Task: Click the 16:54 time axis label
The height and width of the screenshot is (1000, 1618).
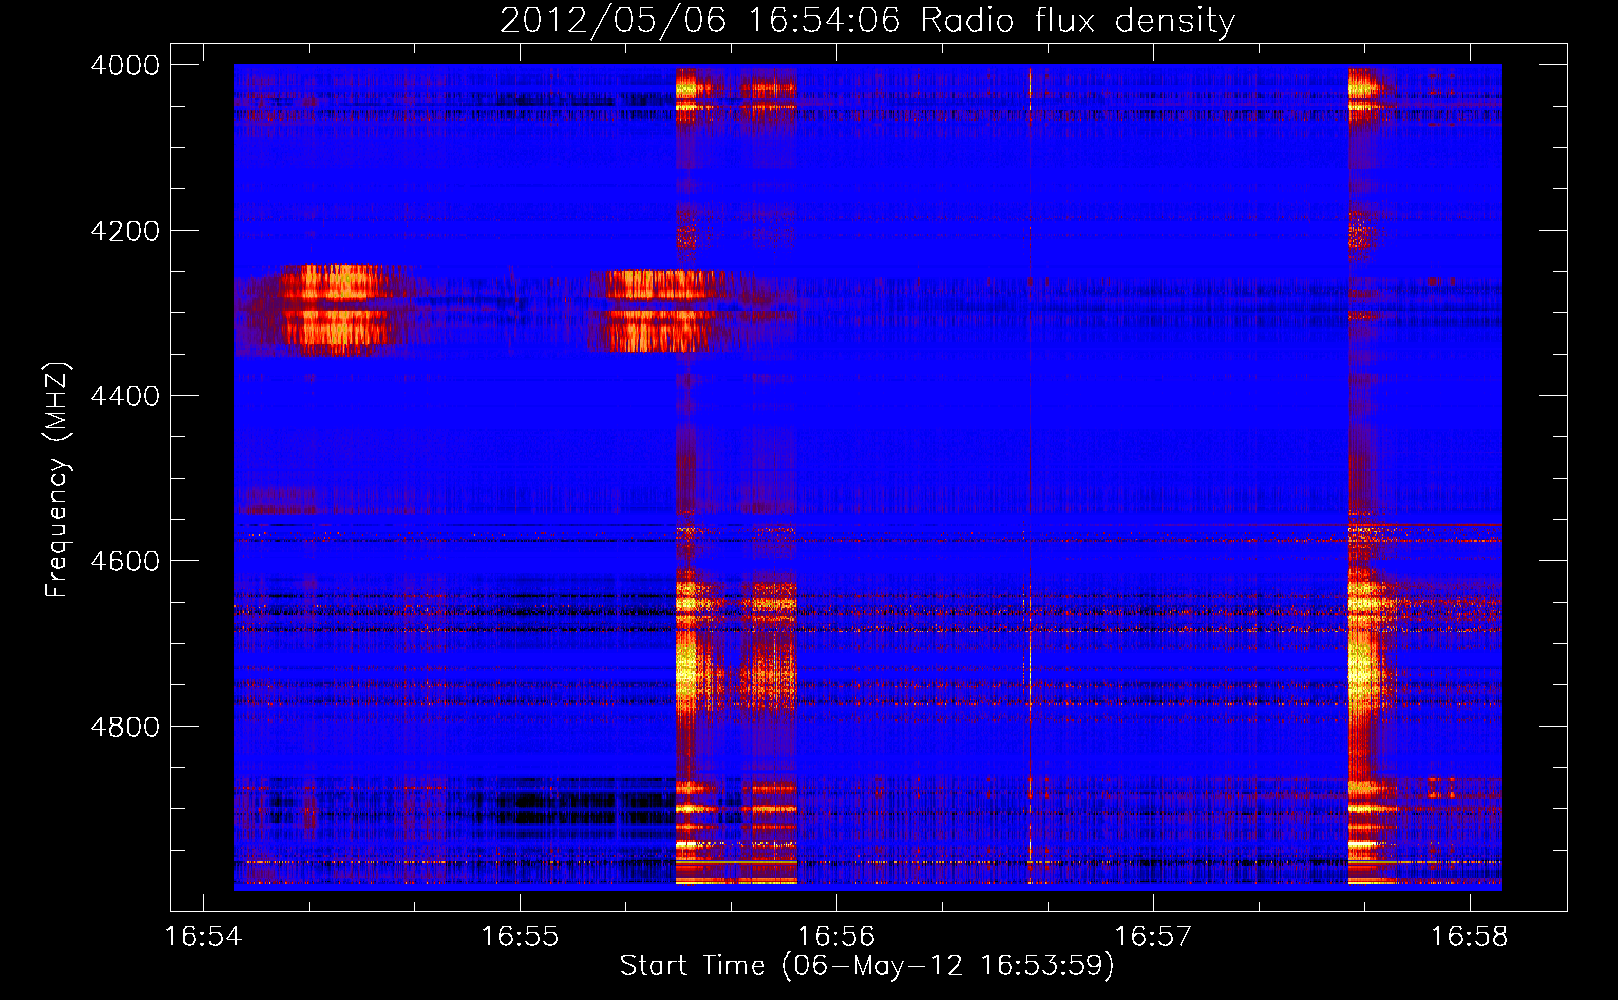Action: pyautogui.click(x=203, y=937)
